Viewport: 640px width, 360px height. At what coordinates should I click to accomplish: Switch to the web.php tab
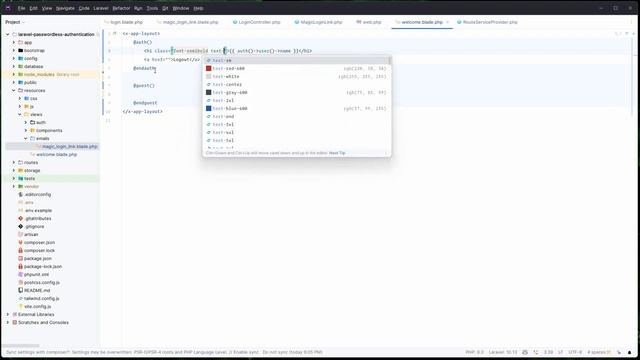[369, 22]
